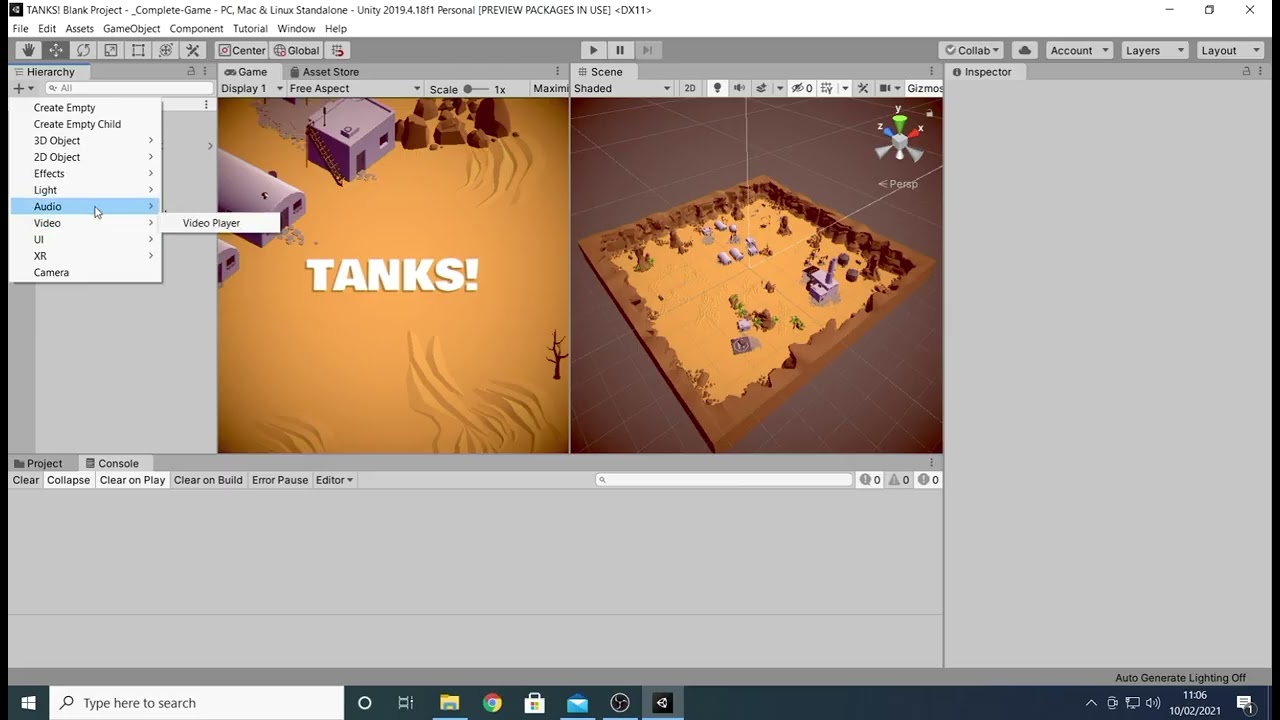The width and height of the screenshot is (1280, 720).
Task: Open the Account dropdown
Action: pyautogui.click(x=1079, y=50)
